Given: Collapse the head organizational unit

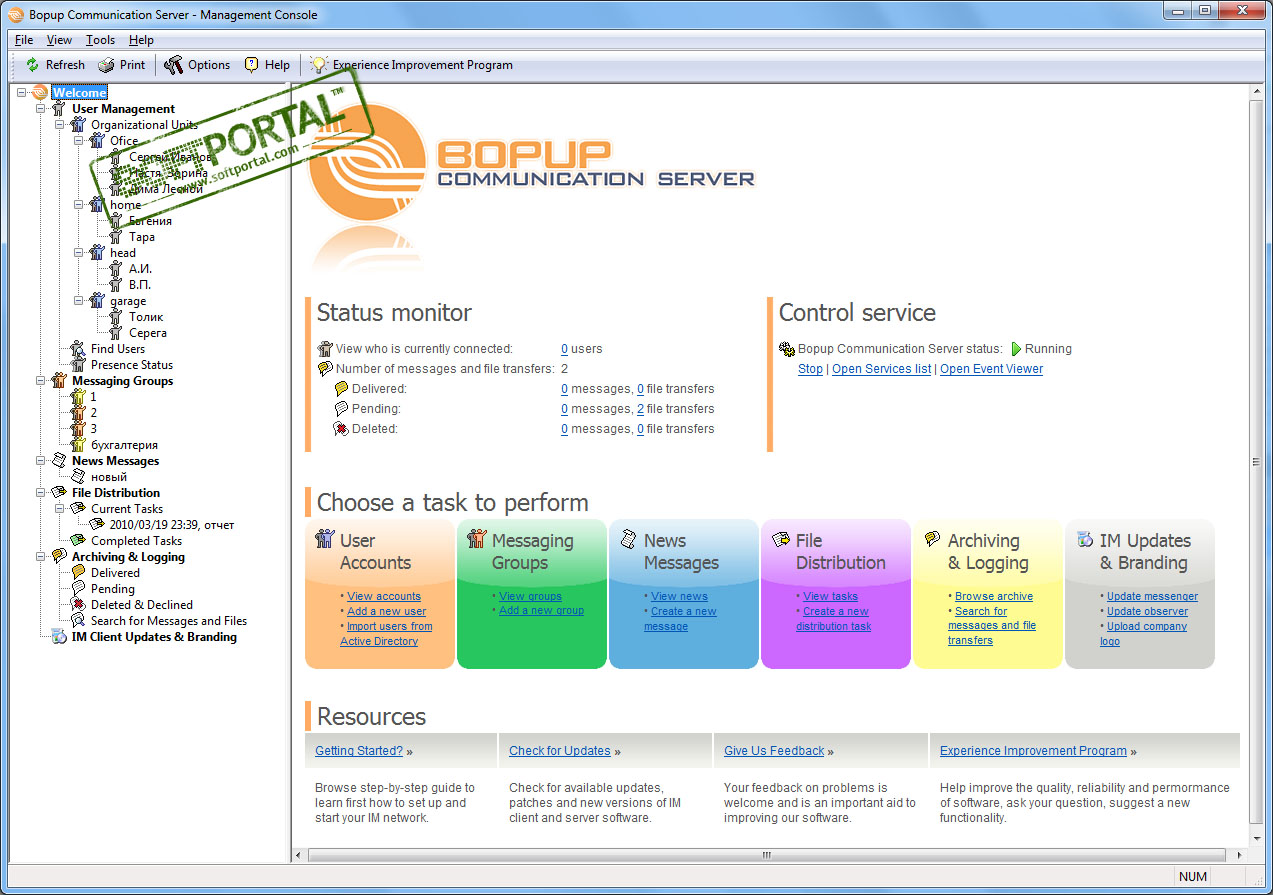Looking at the screenshot, I should pos(78,253).
